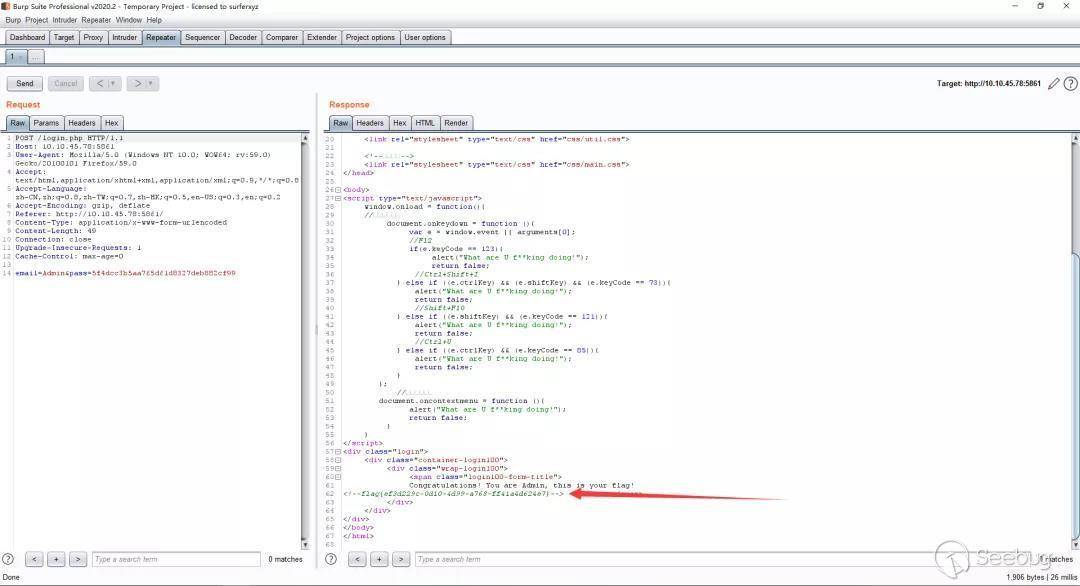Switch to the Extender tab
1080x586 pixels.
click(x=322, y=37)
